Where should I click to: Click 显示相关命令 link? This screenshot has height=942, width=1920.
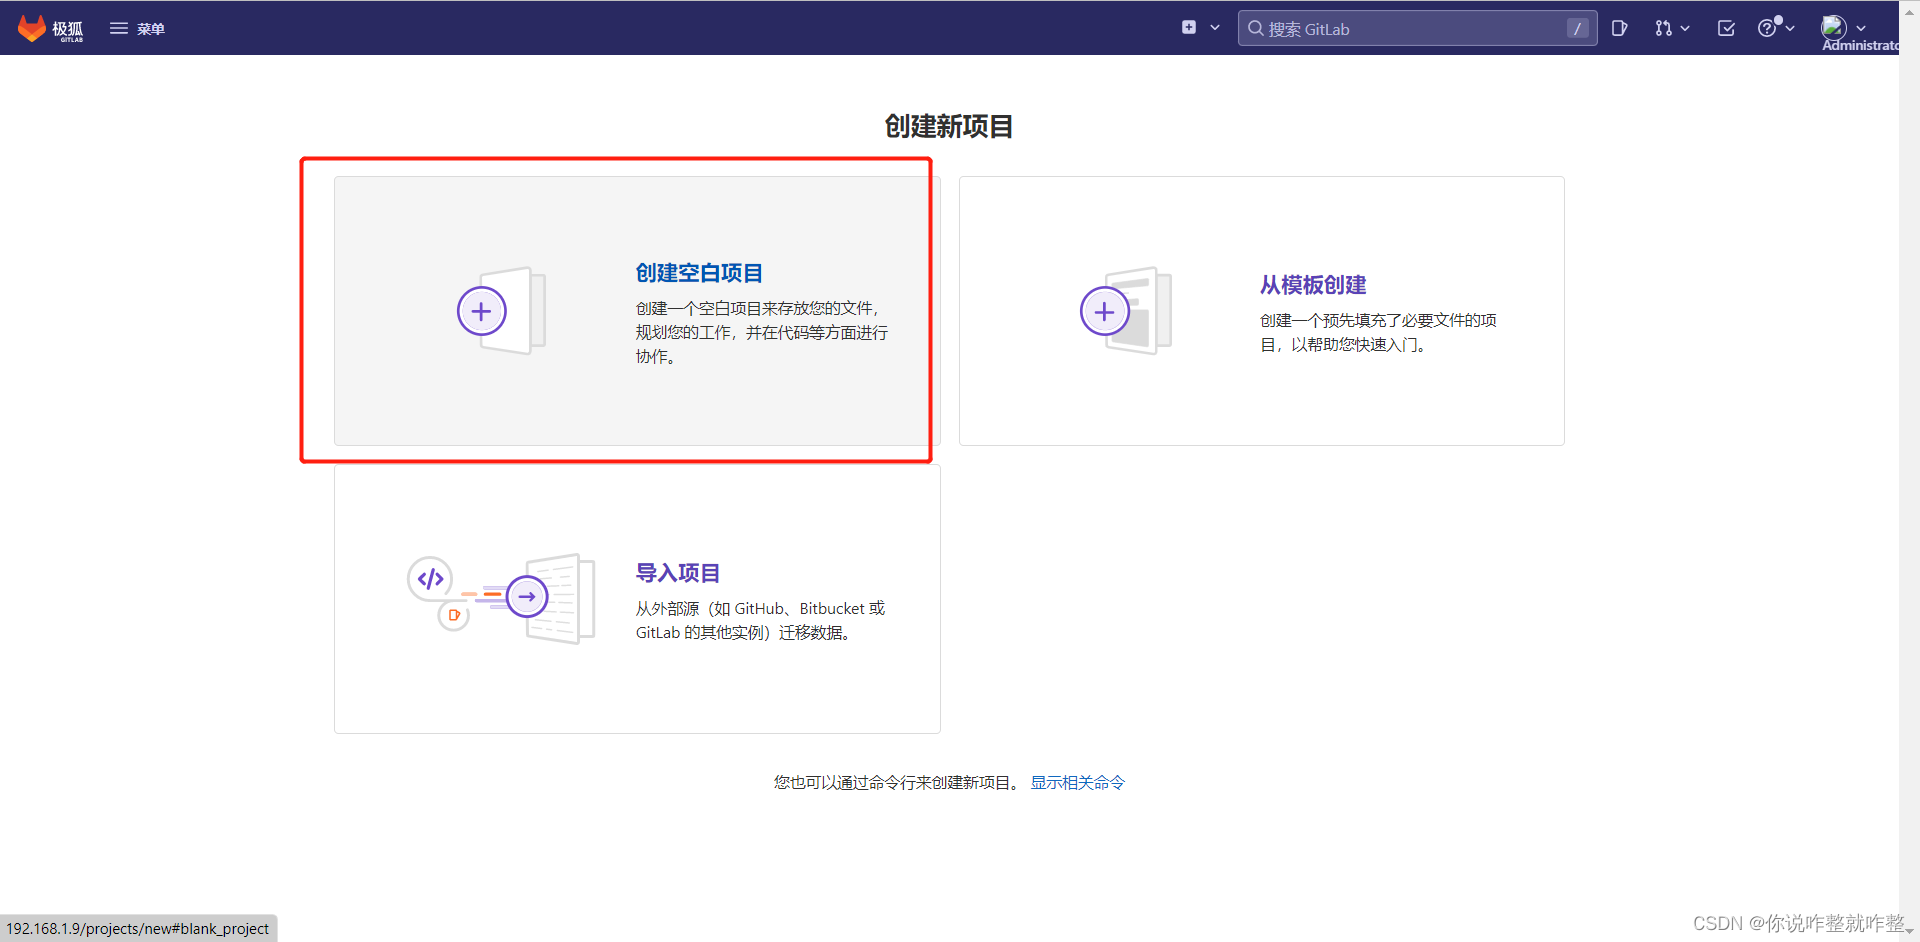click(1077, 782)
